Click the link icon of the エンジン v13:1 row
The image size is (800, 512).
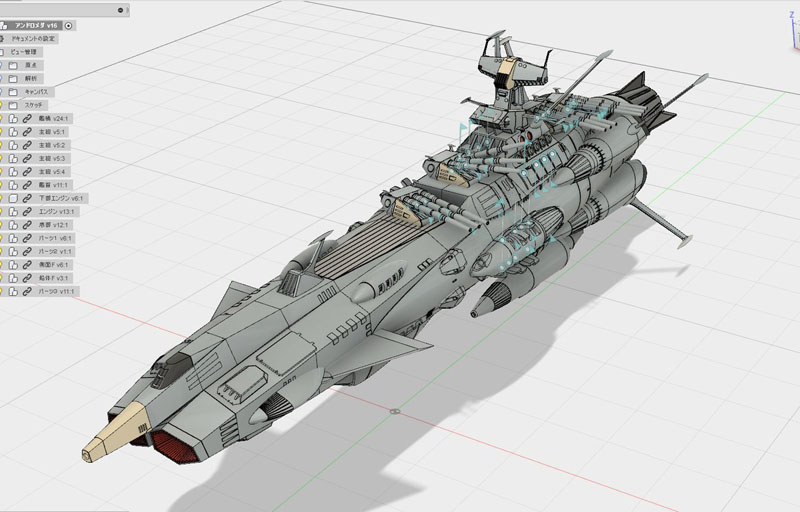(x=27, y=212)
